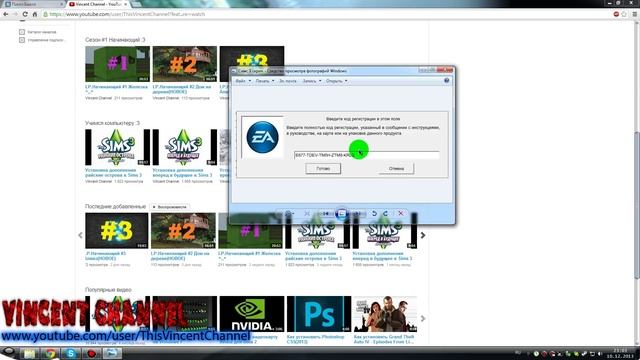Switch to the first browser tab
Viewport: 640px width, 360px height.
click(33, 4)
